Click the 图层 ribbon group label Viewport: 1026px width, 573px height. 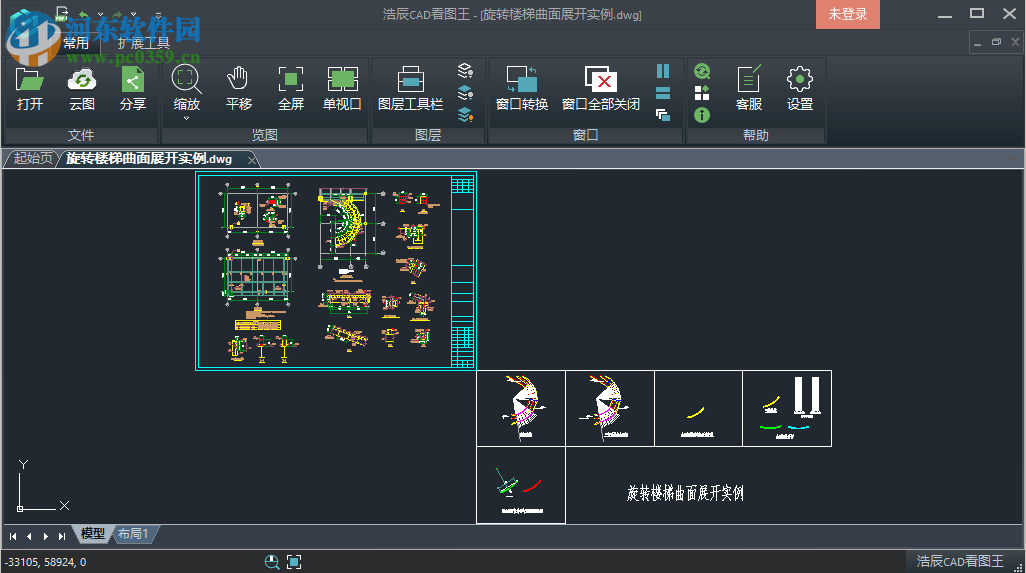428,135
